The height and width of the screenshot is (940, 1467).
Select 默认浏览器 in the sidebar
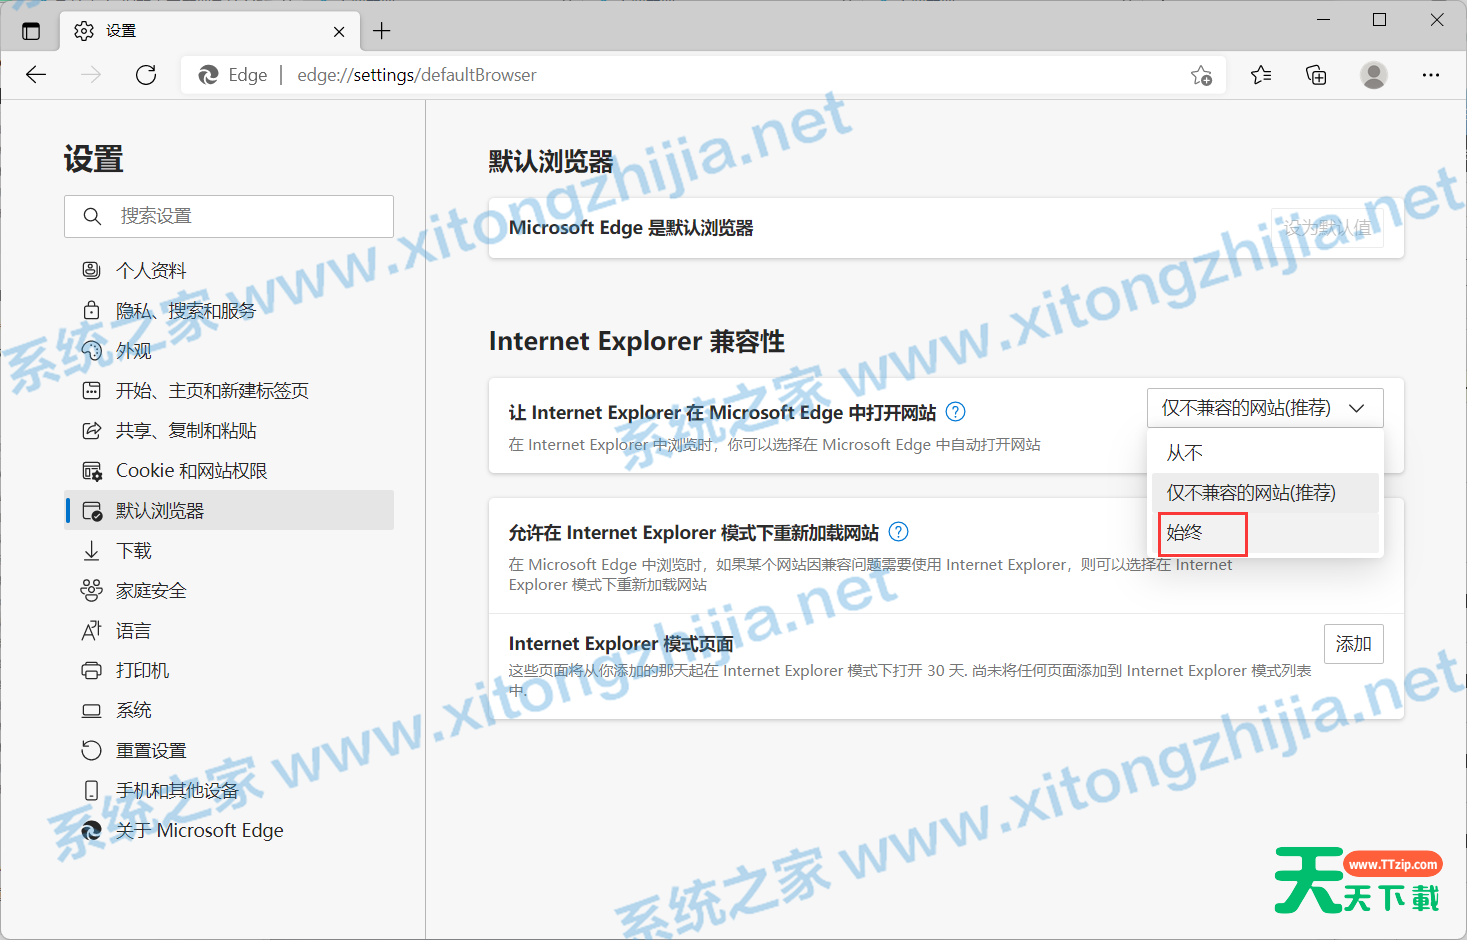[229, 510]
